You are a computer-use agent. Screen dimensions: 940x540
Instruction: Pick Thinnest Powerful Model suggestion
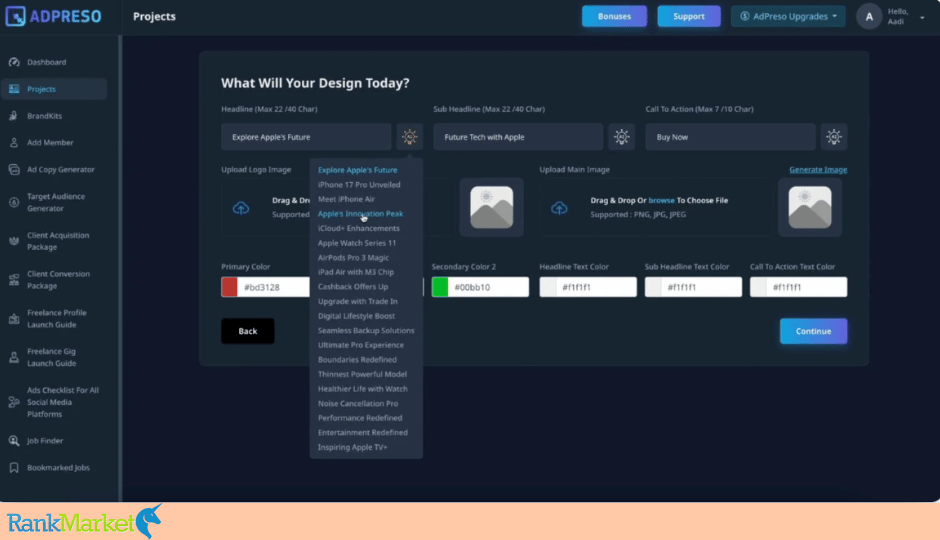click(x=362, y=374)
